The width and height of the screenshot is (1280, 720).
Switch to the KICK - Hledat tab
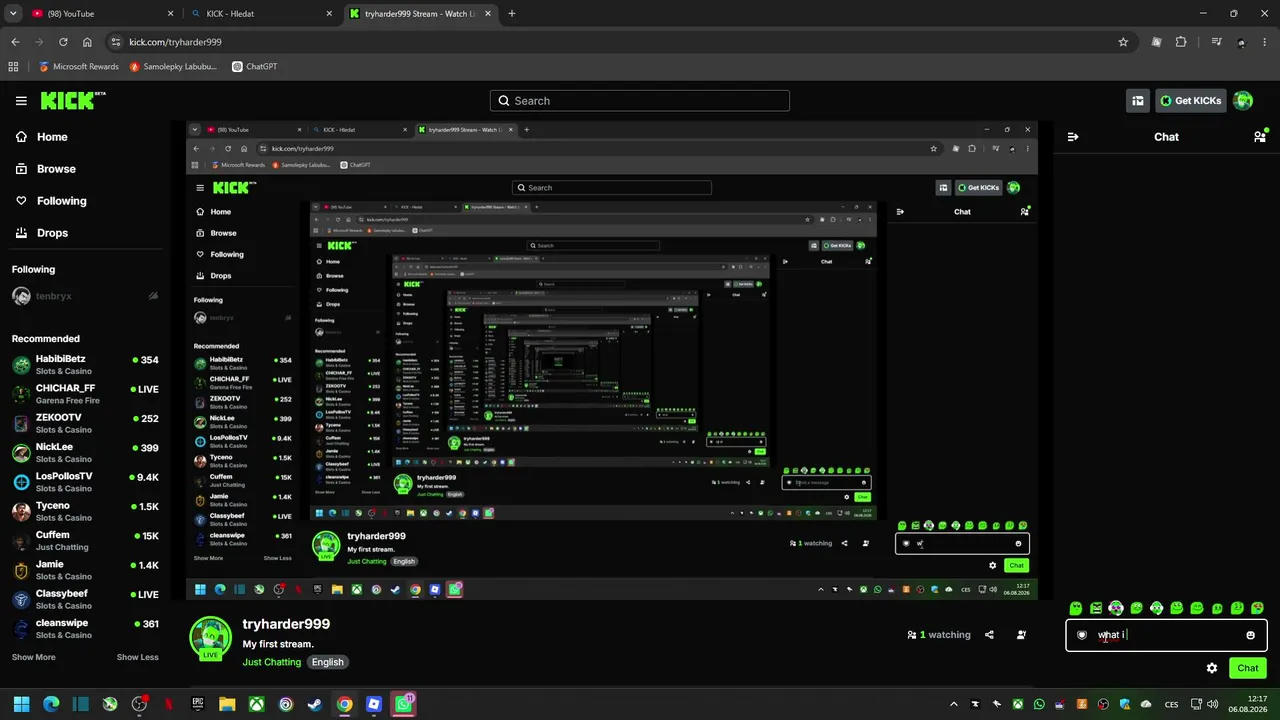pyautogui.click(x=264, y=14)
